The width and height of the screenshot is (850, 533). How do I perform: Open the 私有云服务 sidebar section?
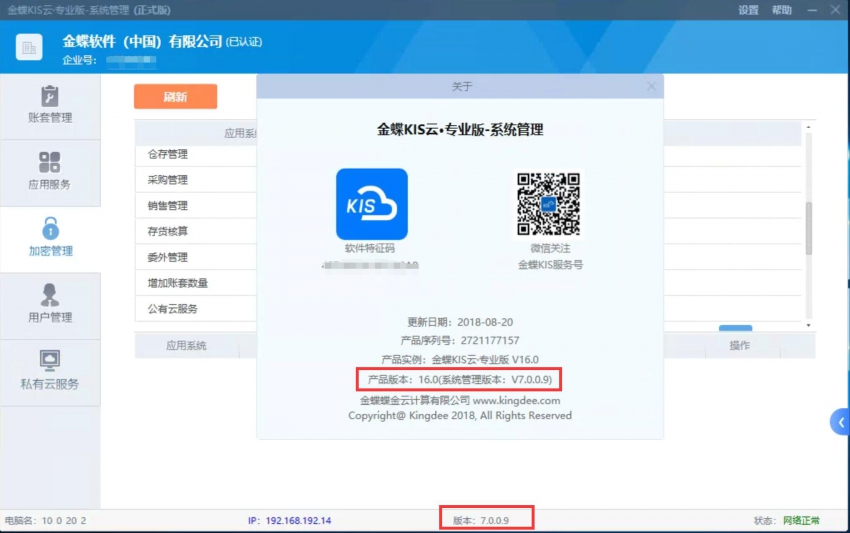[49, 371]
